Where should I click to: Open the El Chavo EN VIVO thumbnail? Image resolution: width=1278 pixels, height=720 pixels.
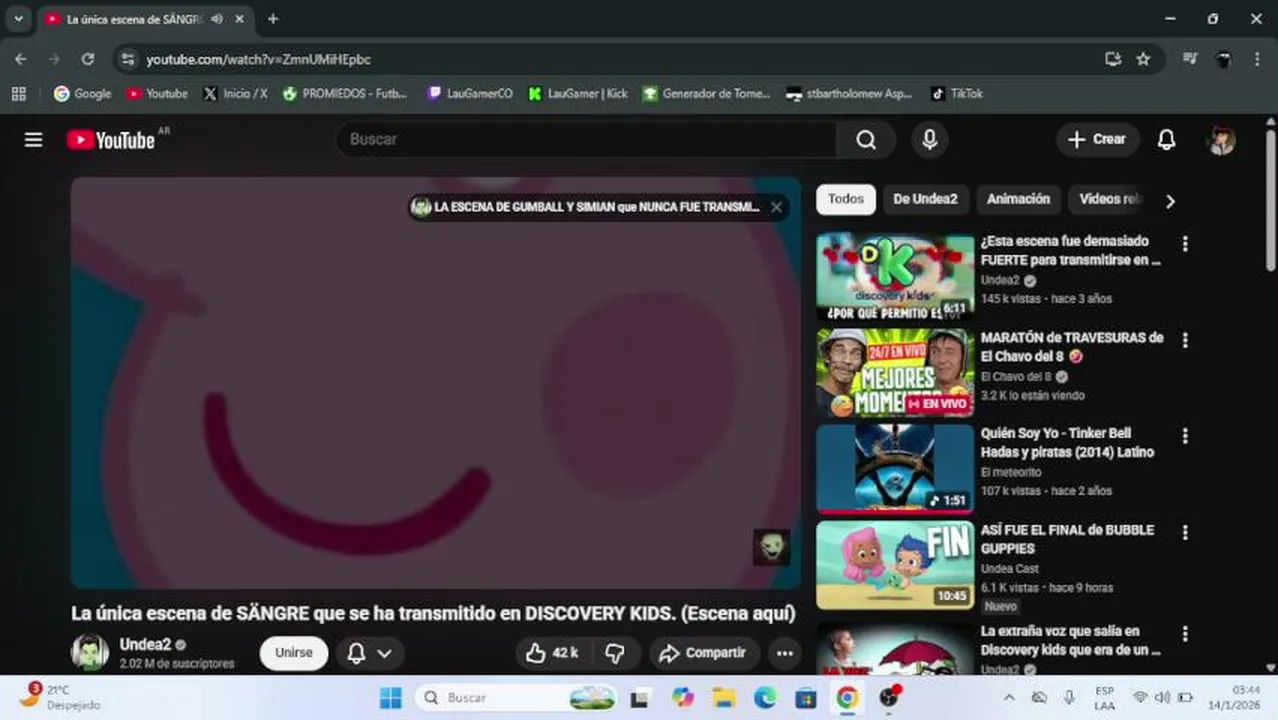click(x=895, y=373)
